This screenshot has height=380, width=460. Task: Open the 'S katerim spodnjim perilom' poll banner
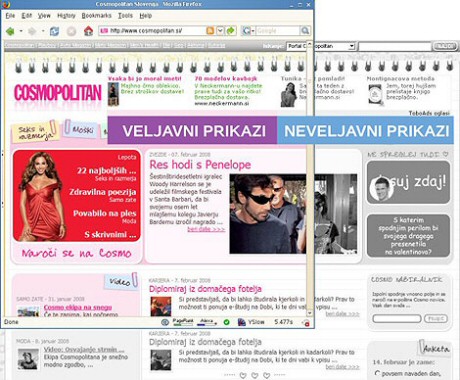point(408,236)
